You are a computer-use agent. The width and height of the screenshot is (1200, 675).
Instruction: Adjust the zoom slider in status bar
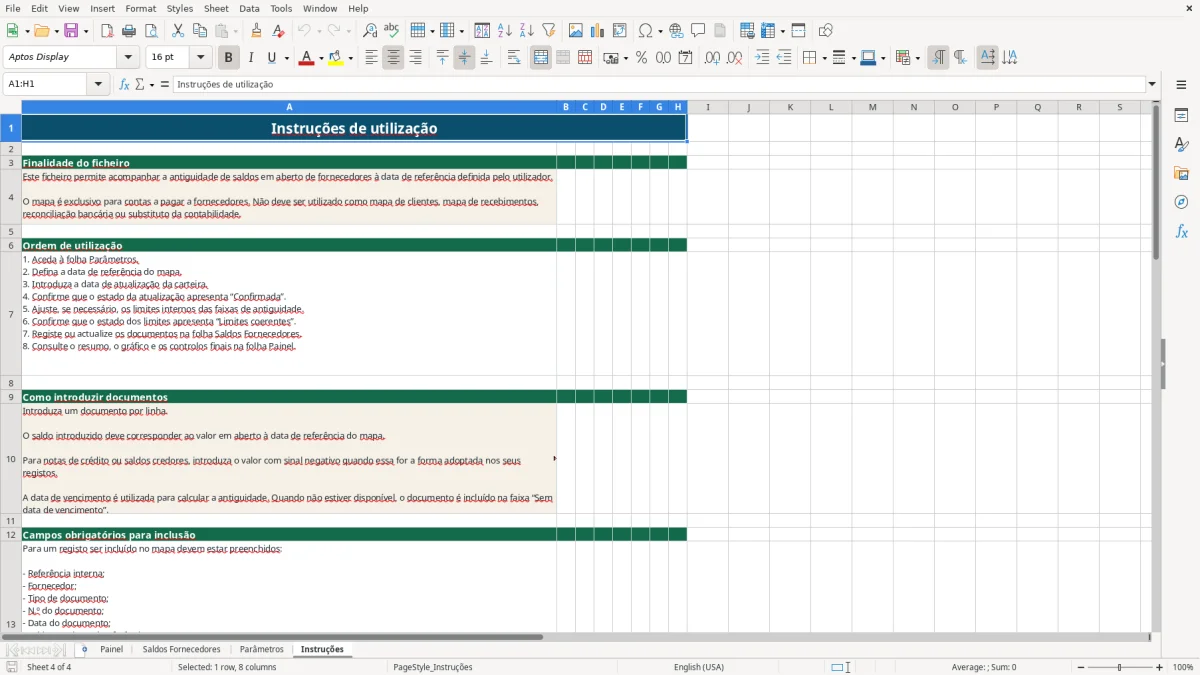coord(1119,667)
